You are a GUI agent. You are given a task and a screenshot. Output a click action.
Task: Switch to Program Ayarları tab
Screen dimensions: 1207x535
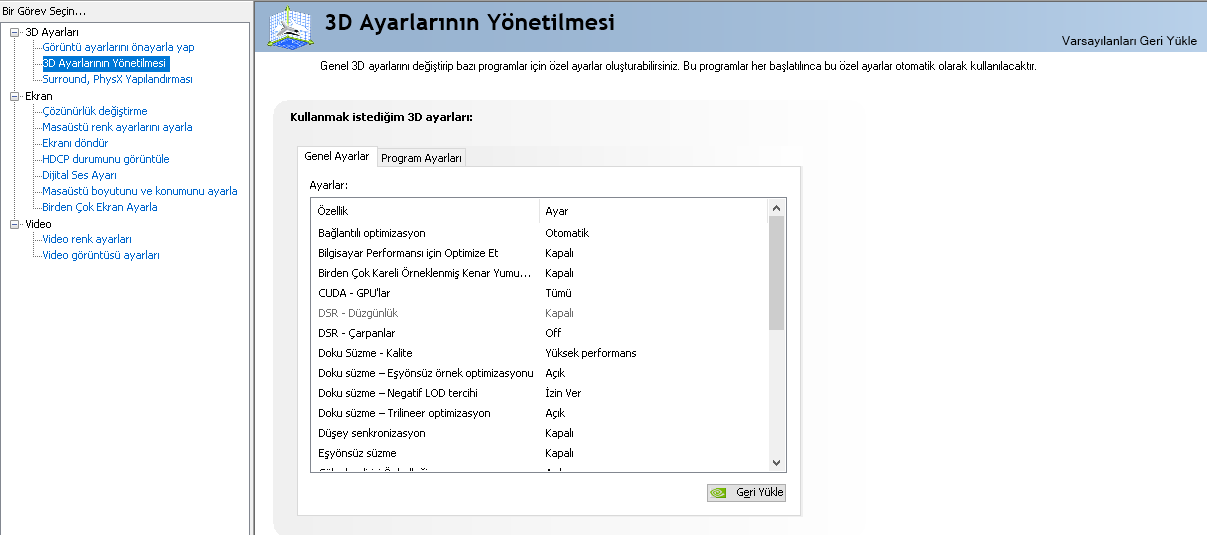pyautogui.click(x=422, y=158)
